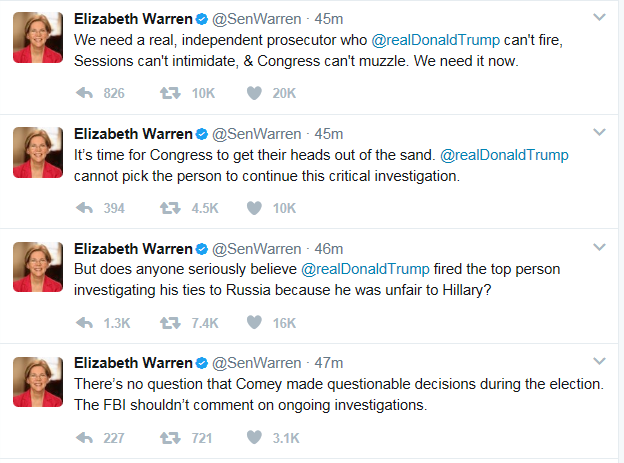This screenshot has width=624, height=463.
Task: Like the tweet with 20K likes
Action: pyautogui.click(x=254, y=93)
